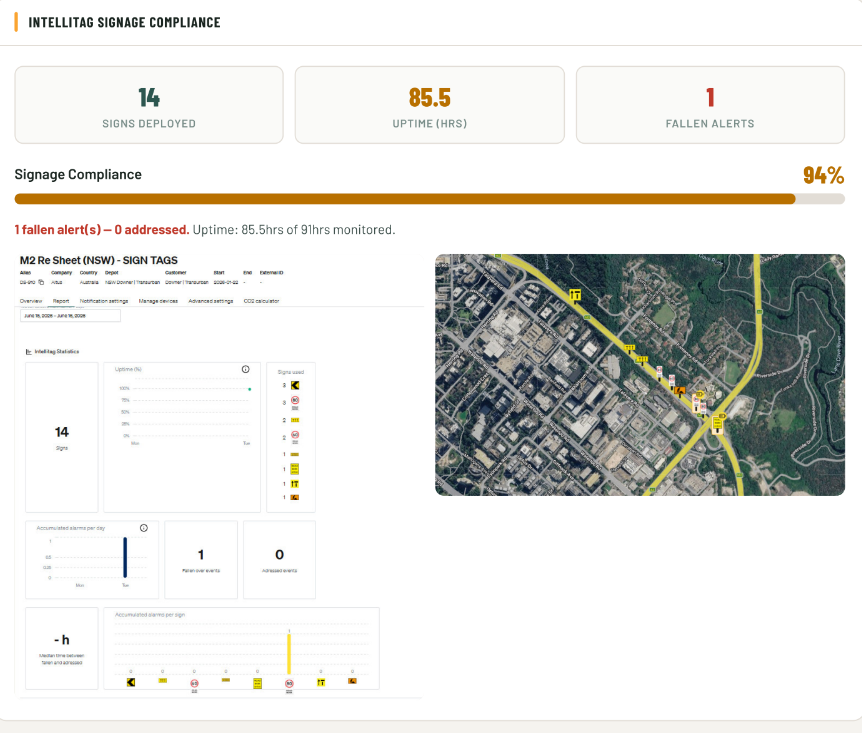This screenshot has height=733, width=862.
Task: Select the yellow text-board sign in Signs used list
Action: [295, 469]
